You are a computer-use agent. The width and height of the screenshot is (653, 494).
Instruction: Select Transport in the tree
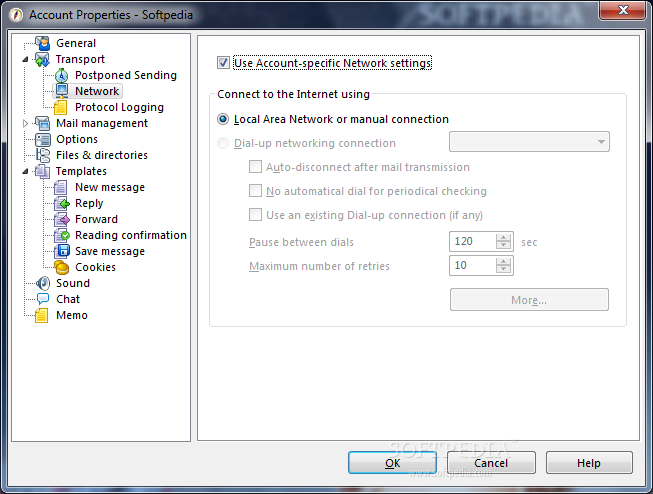tap(80, 59)
